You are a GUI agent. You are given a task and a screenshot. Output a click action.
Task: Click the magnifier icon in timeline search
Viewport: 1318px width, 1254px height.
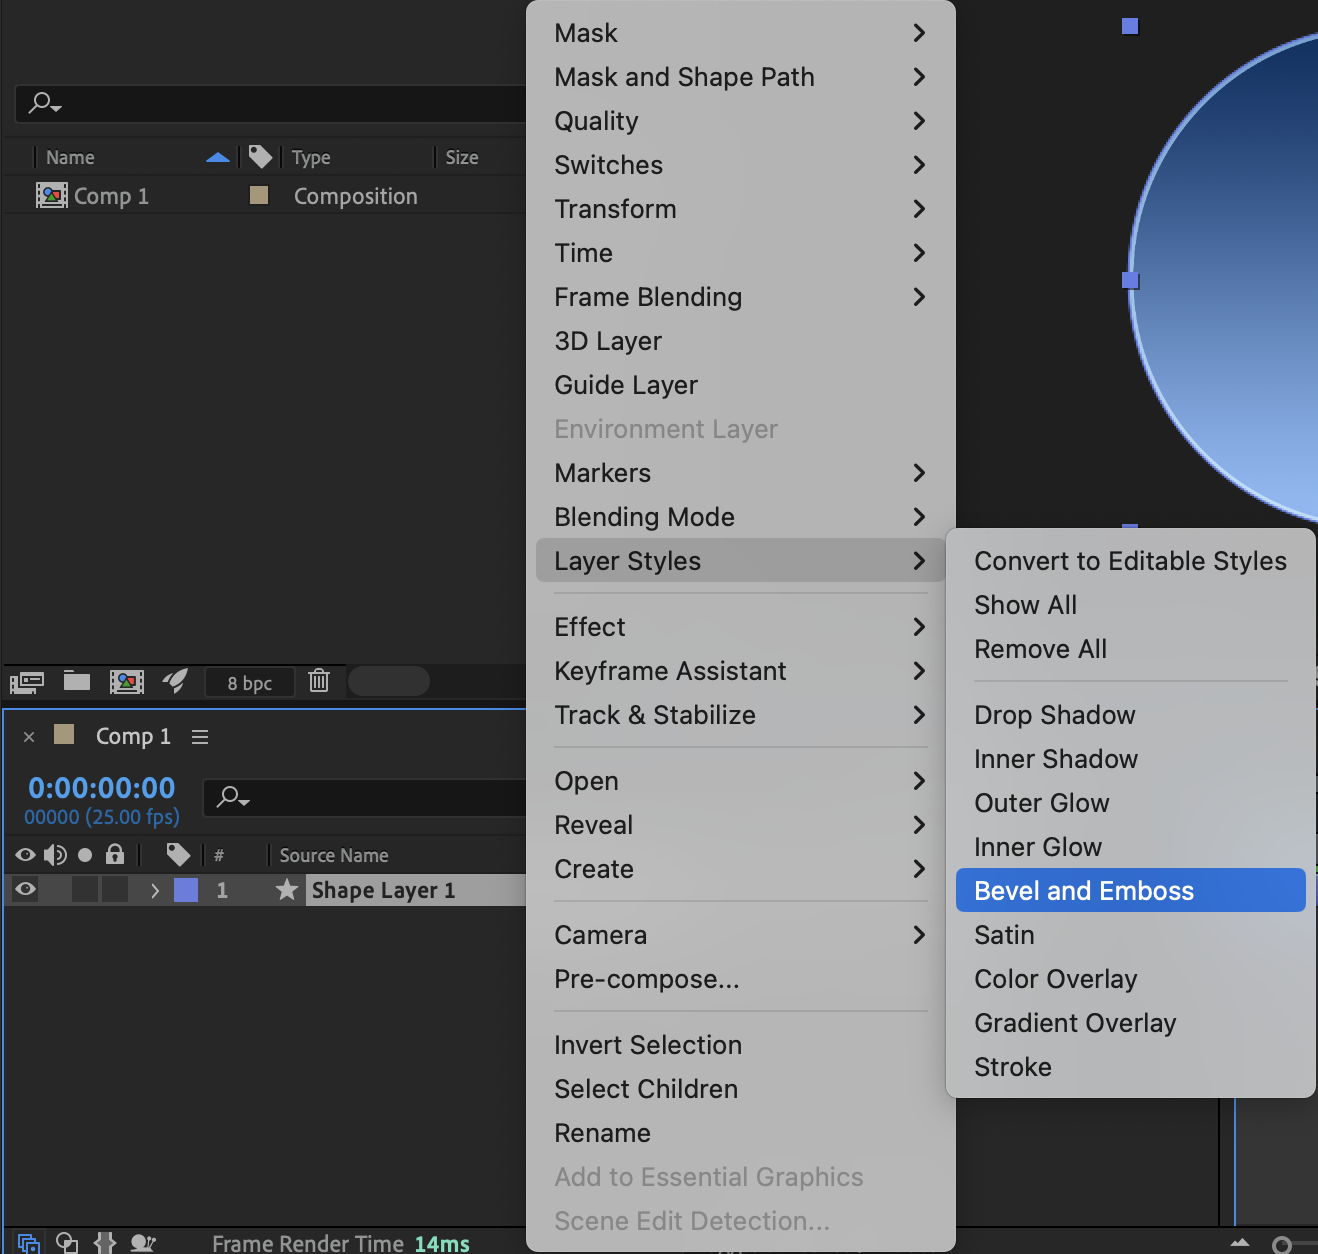(233, 797)
